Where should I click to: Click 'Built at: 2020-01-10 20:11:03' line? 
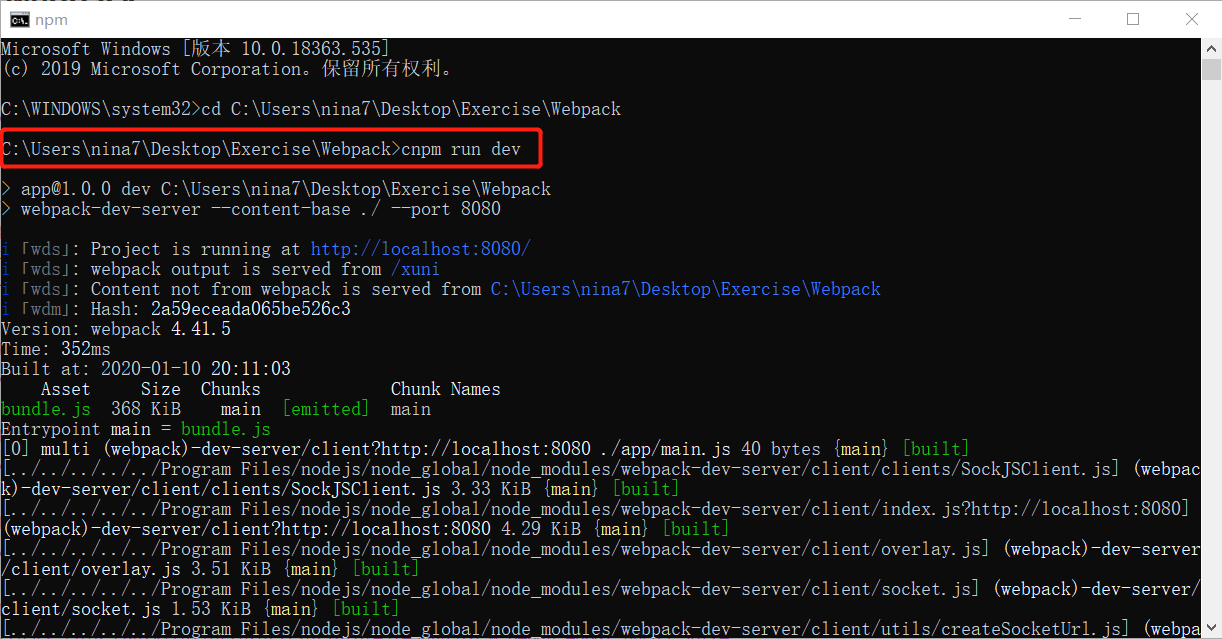click(146, 369)
